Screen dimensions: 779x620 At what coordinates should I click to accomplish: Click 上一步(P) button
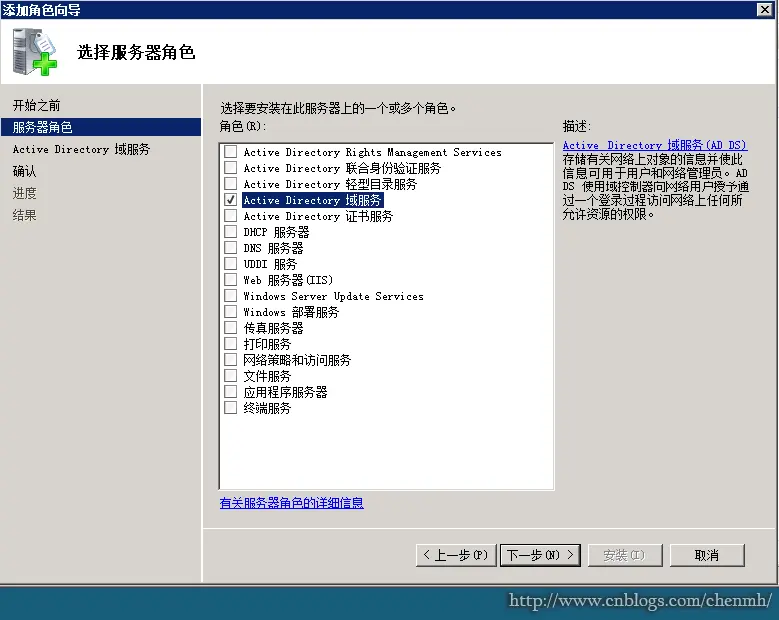click(456, 555)
